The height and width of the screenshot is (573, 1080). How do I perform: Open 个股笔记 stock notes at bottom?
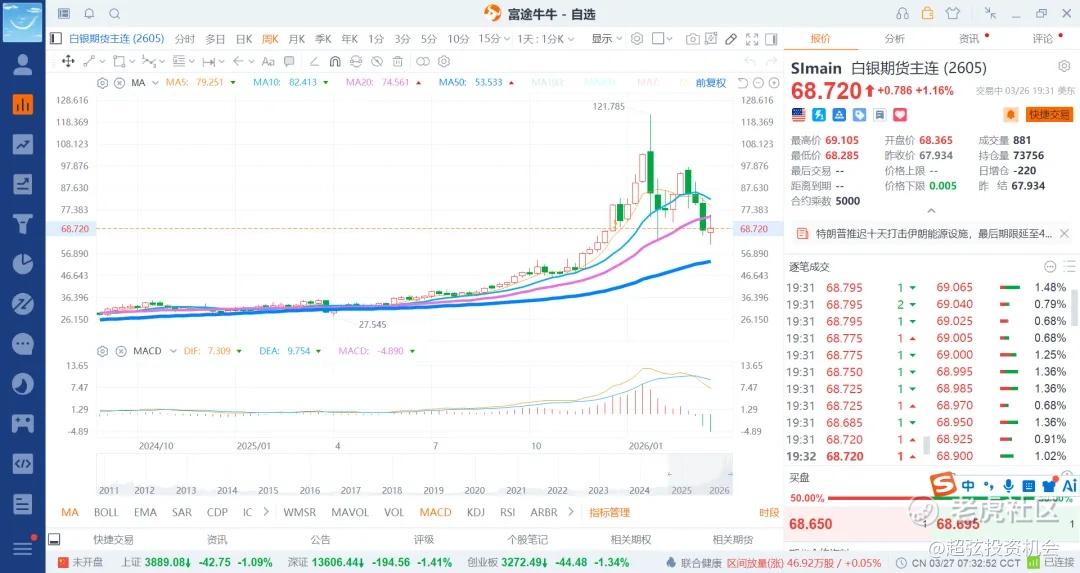528,539
